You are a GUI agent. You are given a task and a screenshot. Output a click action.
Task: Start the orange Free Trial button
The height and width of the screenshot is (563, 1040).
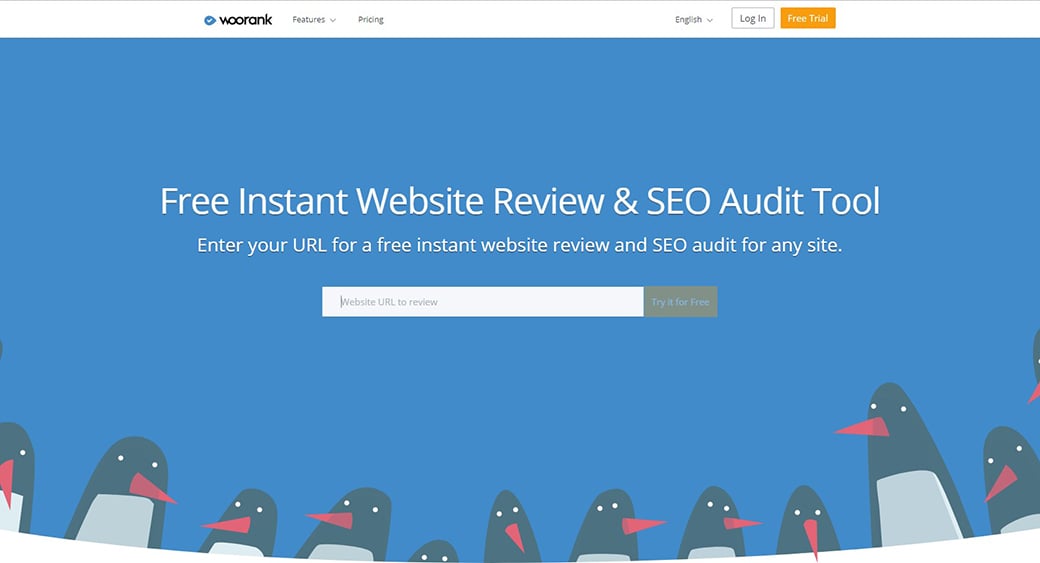point(807,19)
